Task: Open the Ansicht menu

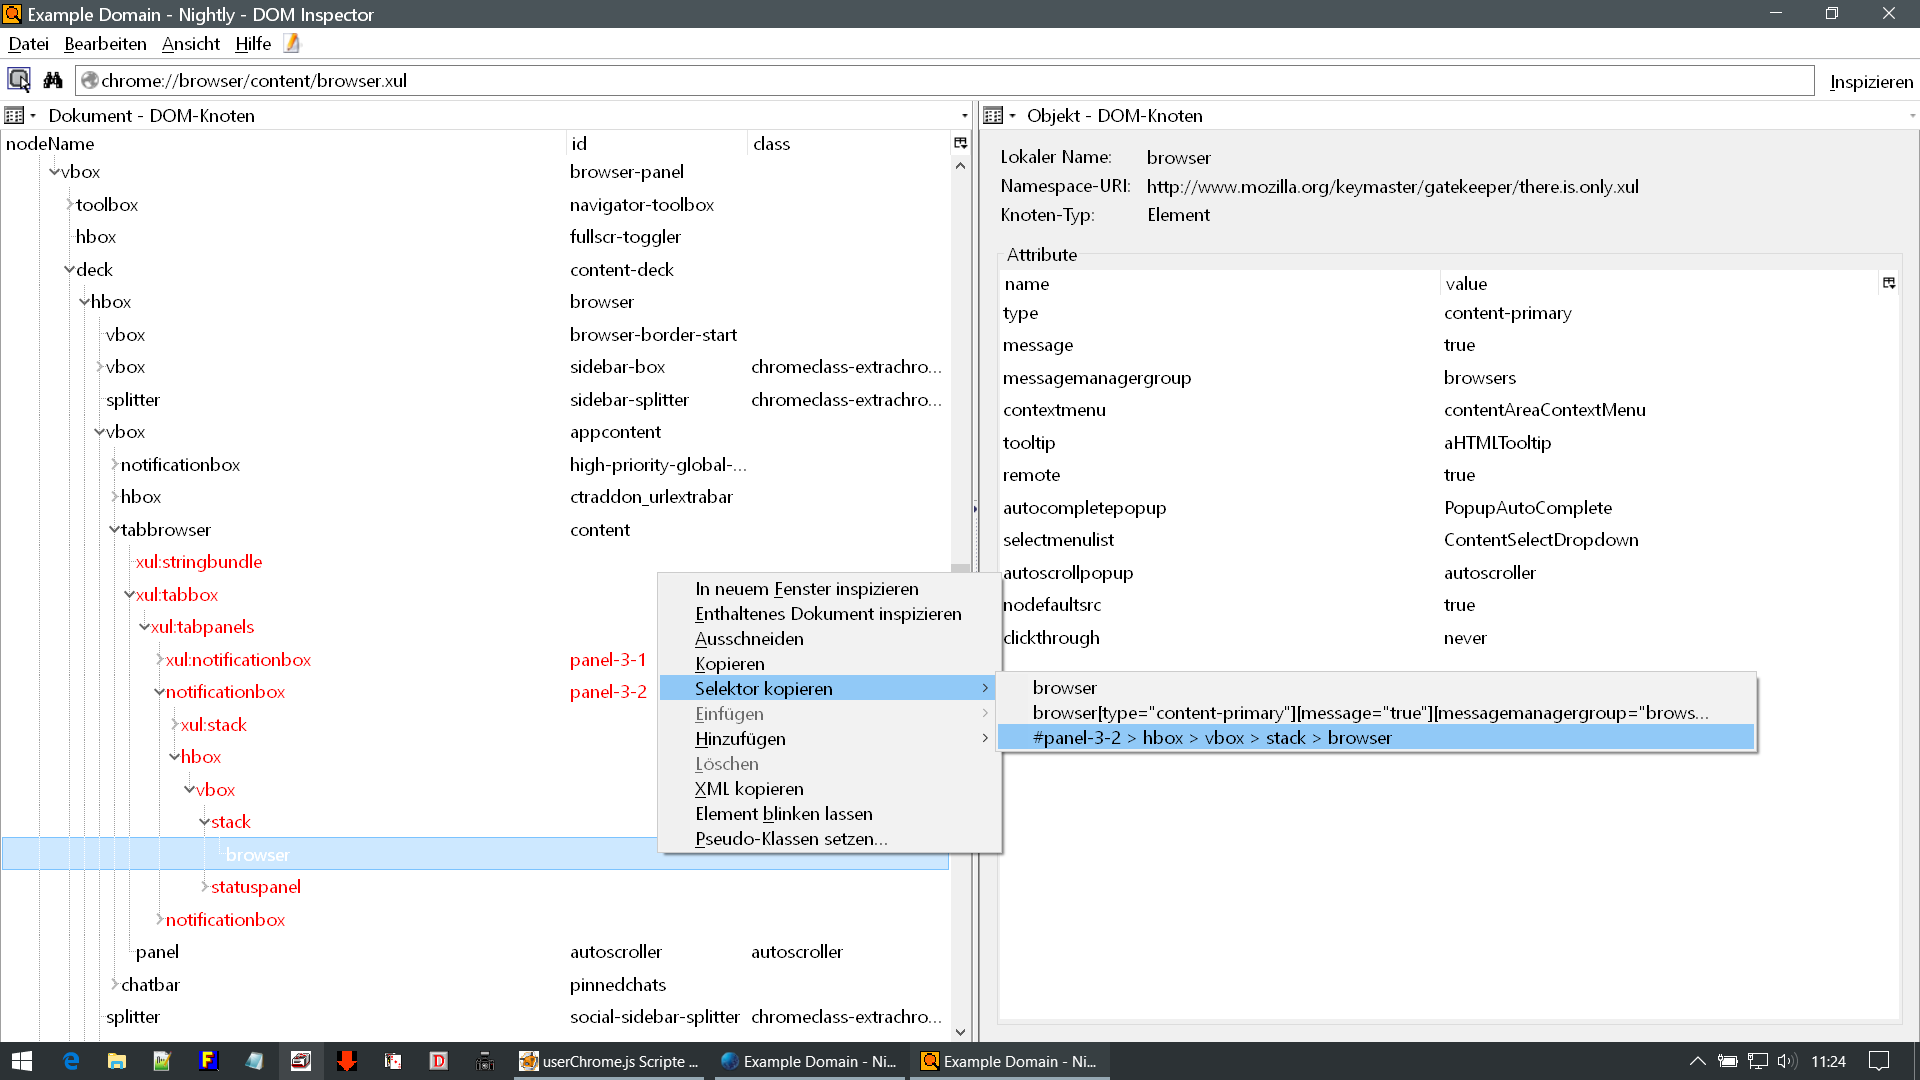Action: pos(190,44)
